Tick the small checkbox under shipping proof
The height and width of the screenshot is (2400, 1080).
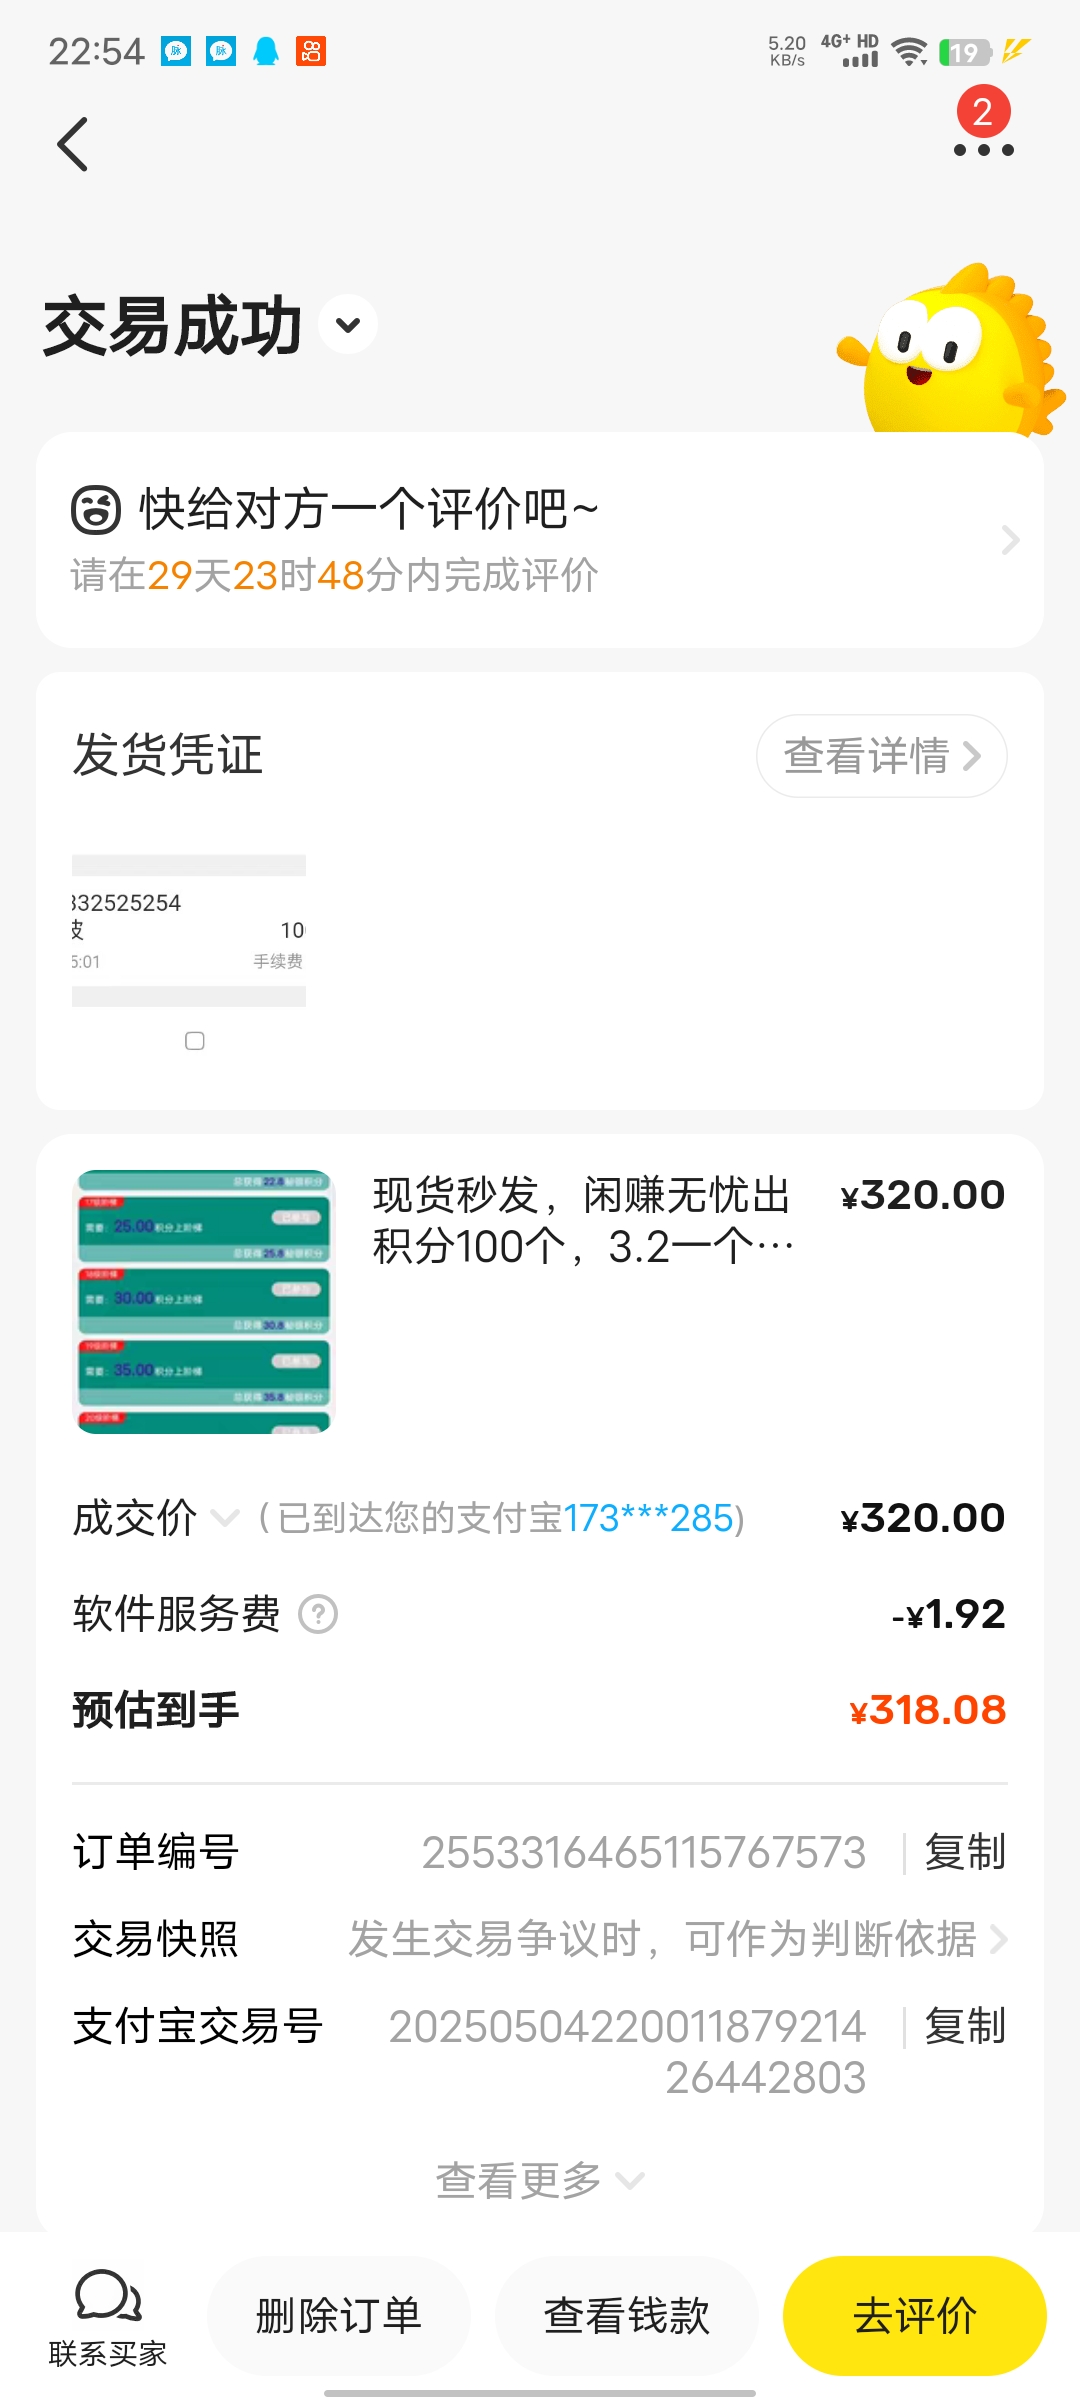pos(195,1041)
